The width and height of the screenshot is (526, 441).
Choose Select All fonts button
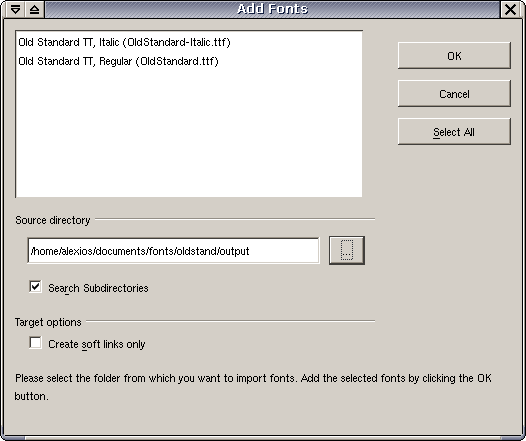point(454,131)
